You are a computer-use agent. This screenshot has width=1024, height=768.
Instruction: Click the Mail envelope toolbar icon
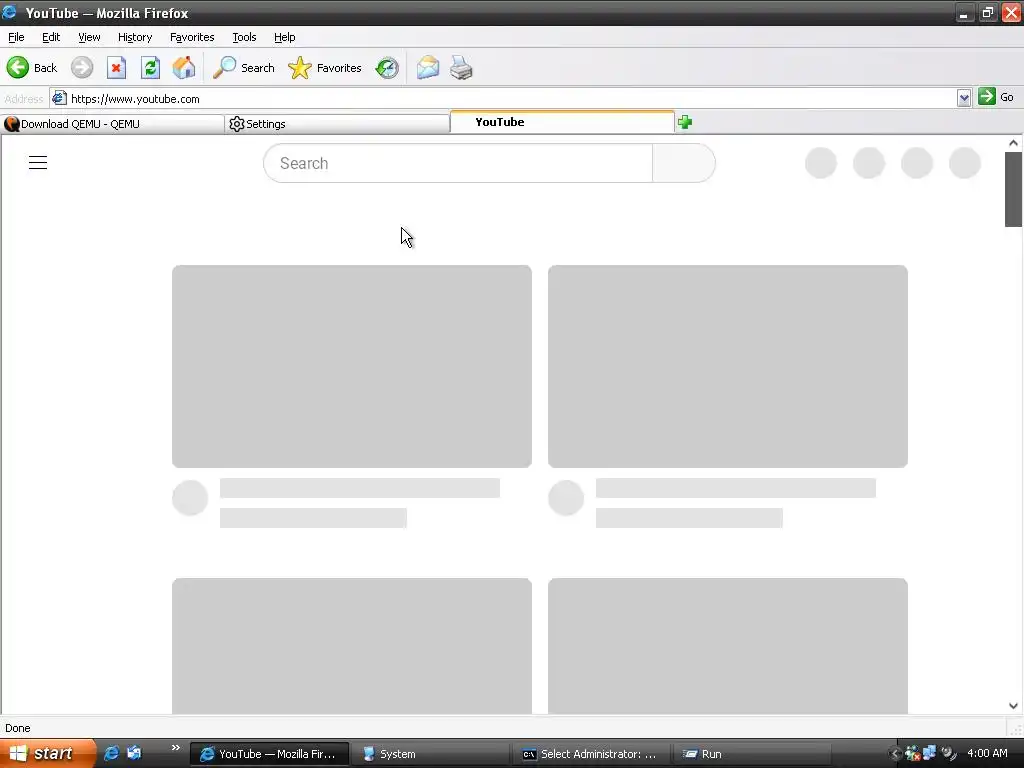click(x=428, y=67)
